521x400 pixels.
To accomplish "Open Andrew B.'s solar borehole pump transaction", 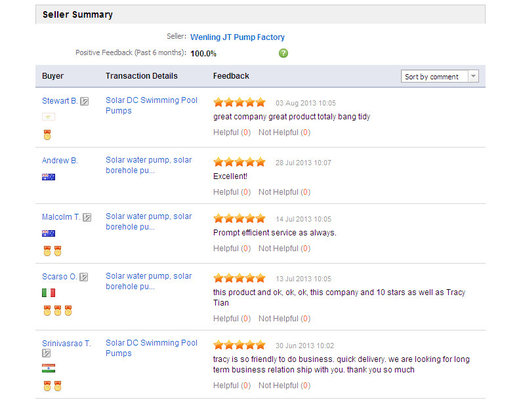I will pos(149,165).
